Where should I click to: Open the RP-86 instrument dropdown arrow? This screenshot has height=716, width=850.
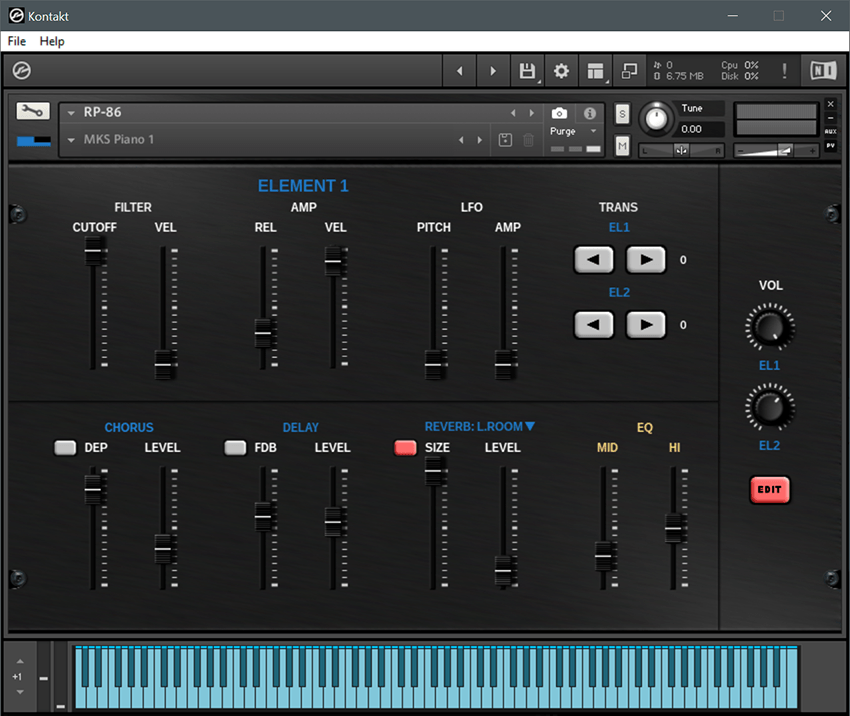coord(71,113)
